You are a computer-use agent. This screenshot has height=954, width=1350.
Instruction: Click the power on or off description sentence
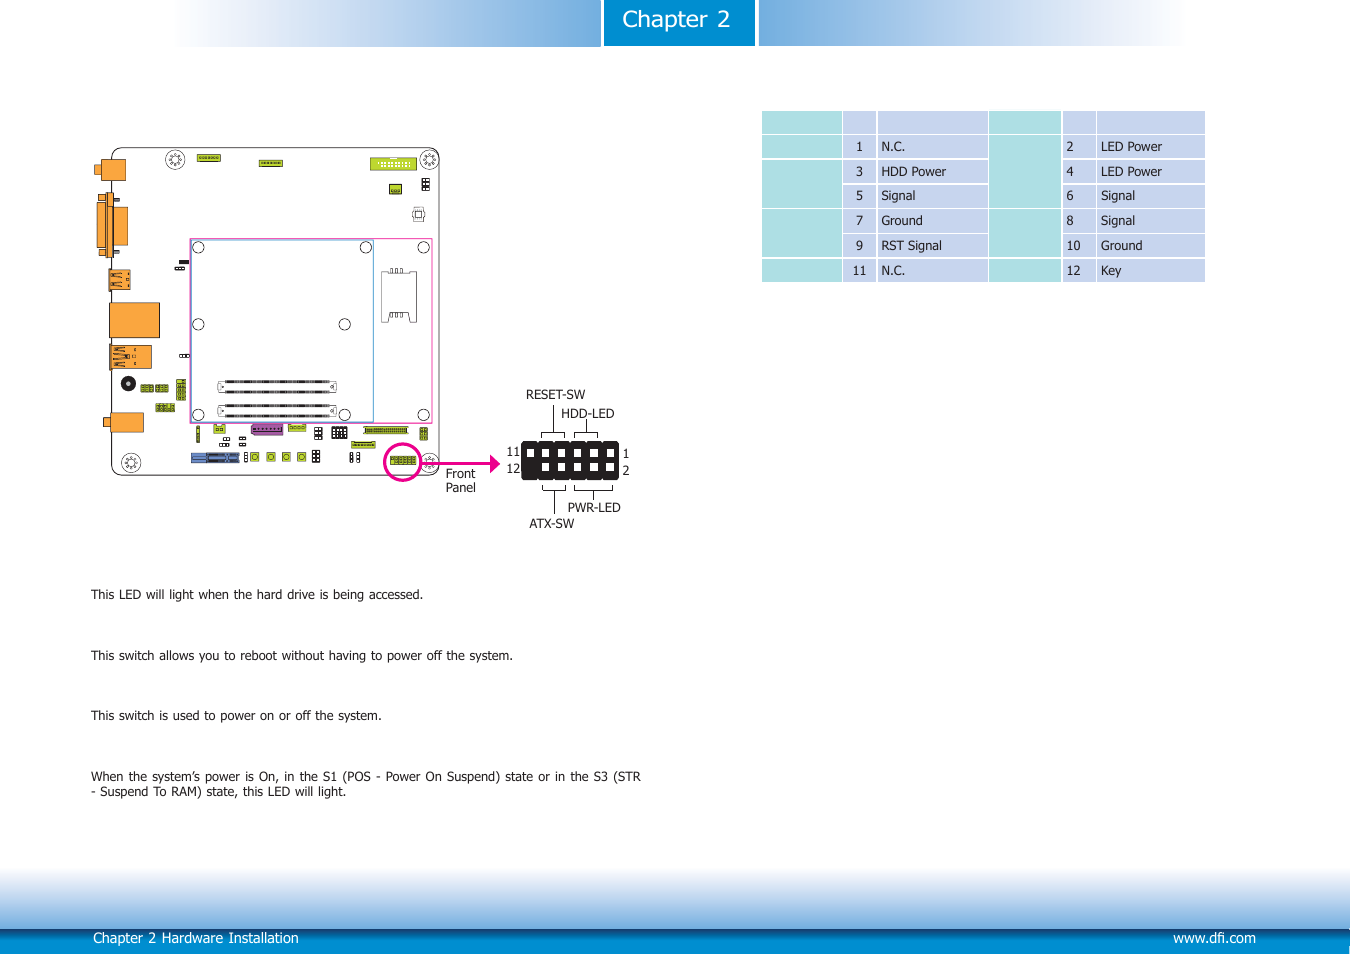(236, 716)
